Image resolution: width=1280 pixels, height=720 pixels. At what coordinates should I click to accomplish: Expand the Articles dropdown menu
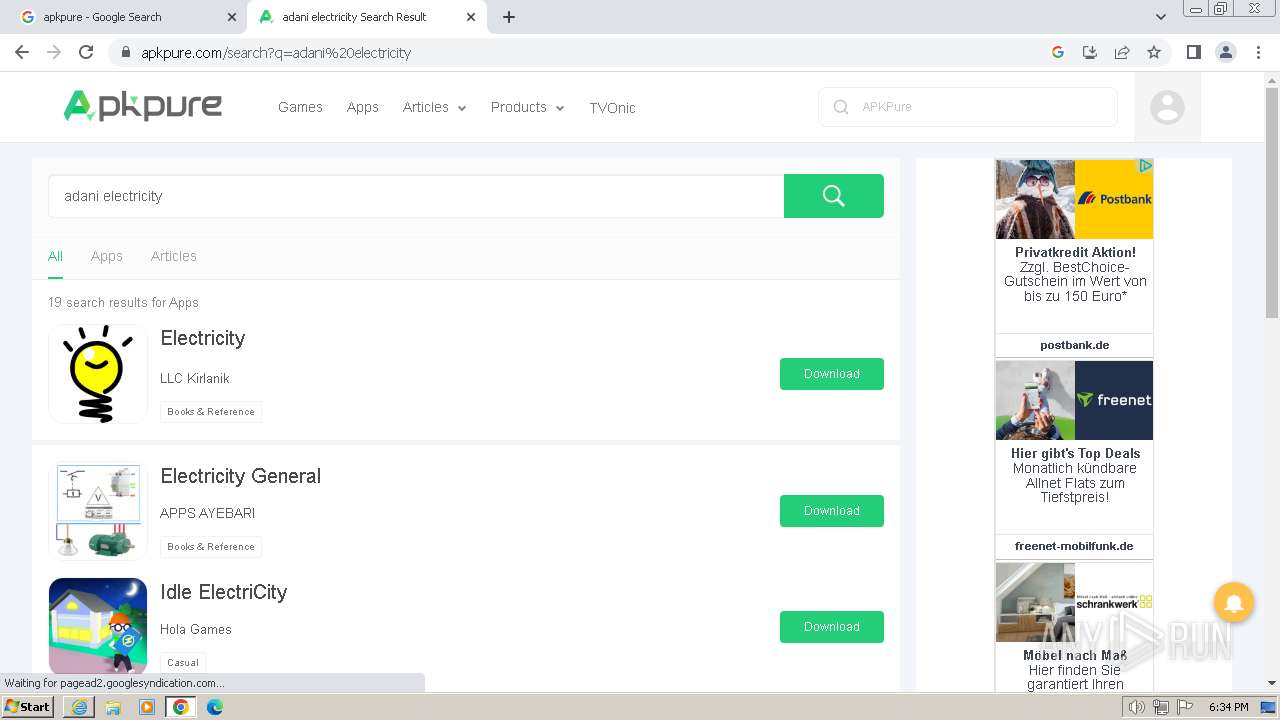click(x=434, y=107)
